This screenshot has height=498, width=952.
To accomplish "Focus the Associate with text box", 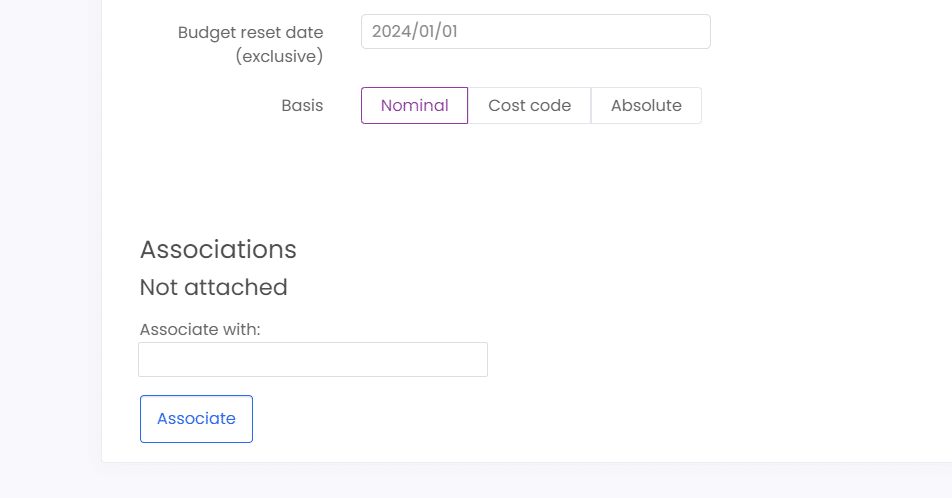I will click(x=313, y=360).
